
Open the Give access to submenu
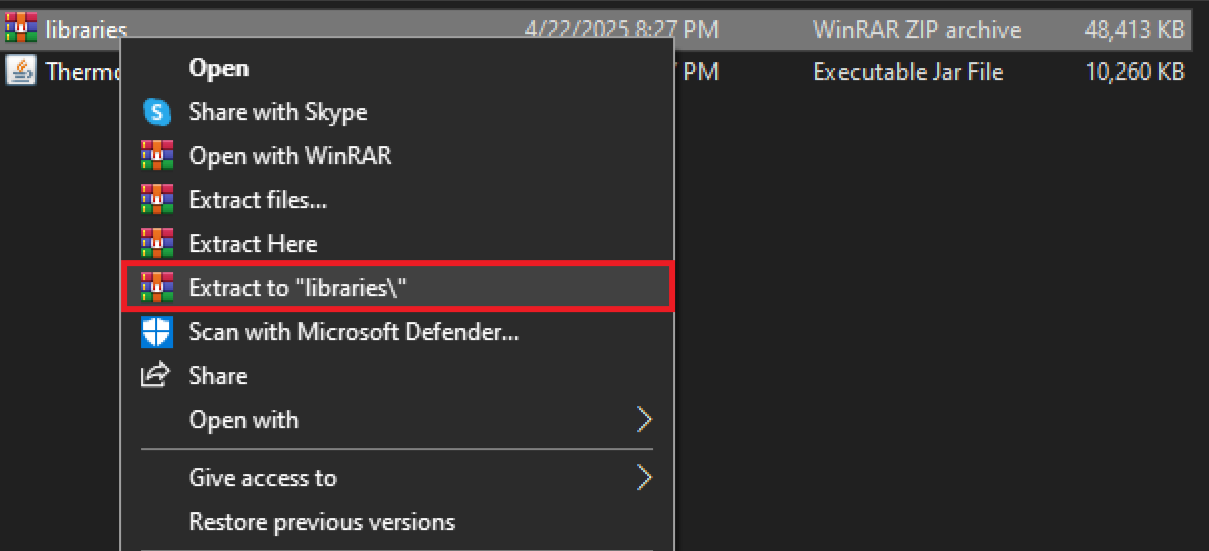[x=397, y=478]
